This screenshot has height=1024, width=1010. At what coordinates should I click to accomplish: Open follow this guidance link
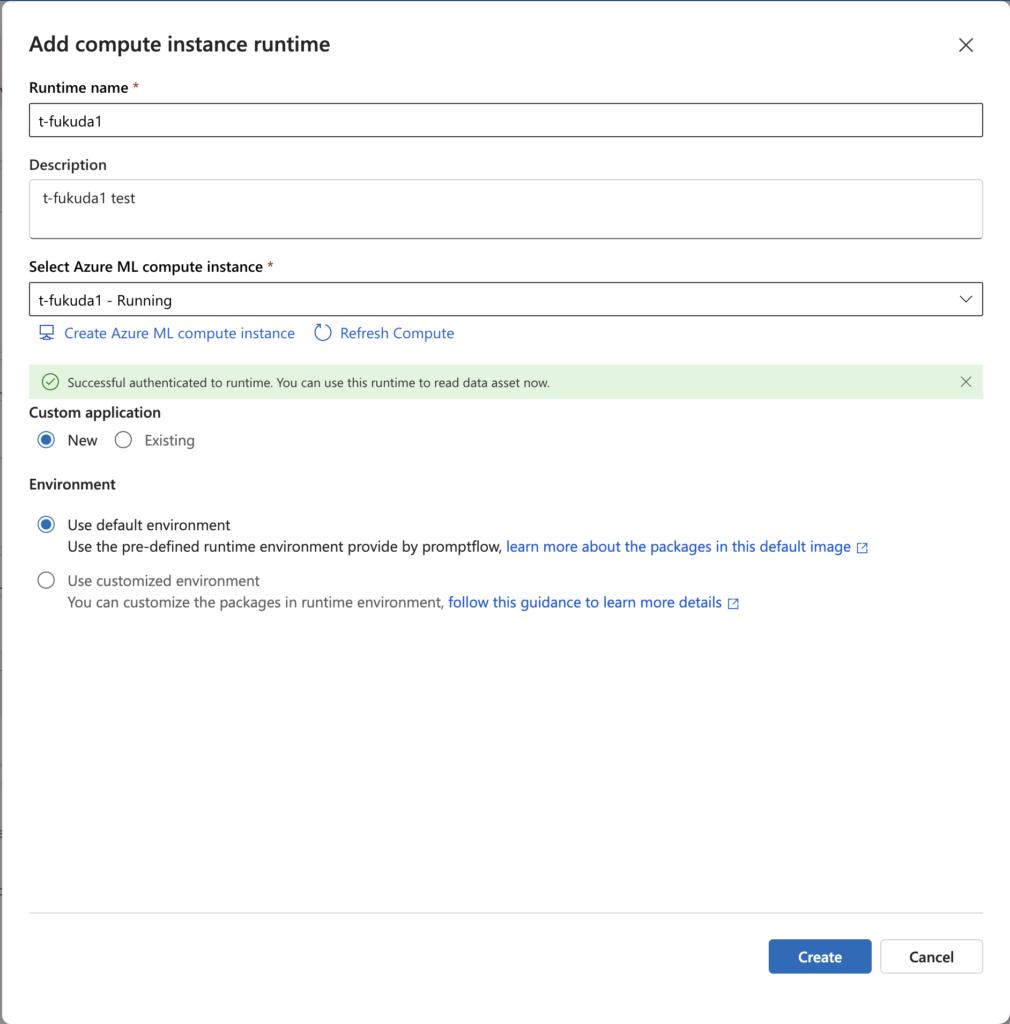[x=584, y=603]
